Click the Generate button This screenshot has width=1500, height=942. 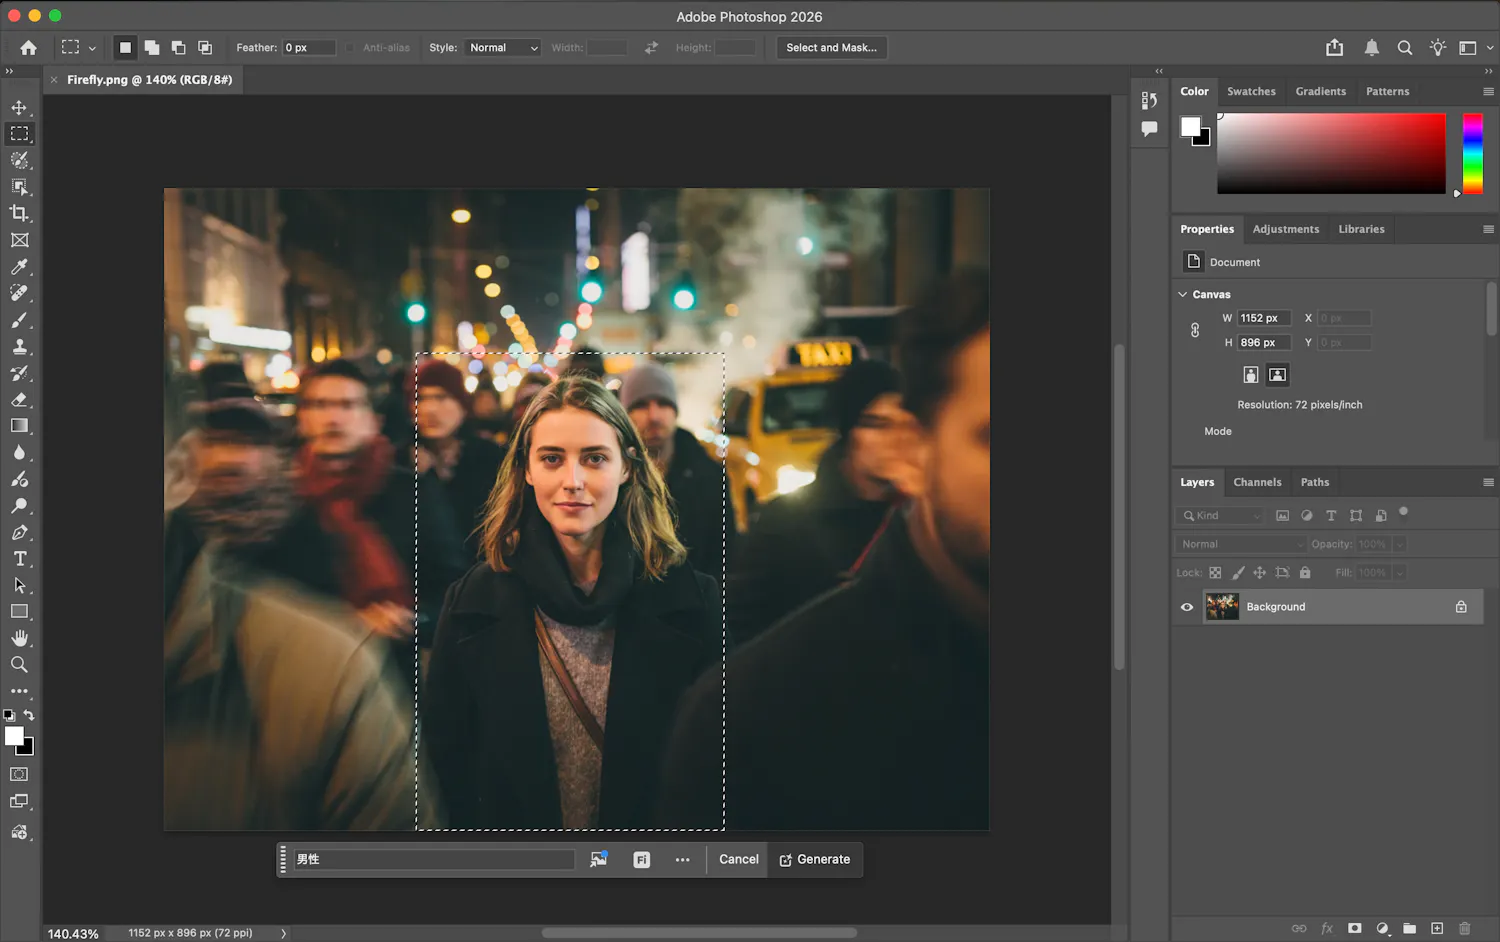coord(815,859)
